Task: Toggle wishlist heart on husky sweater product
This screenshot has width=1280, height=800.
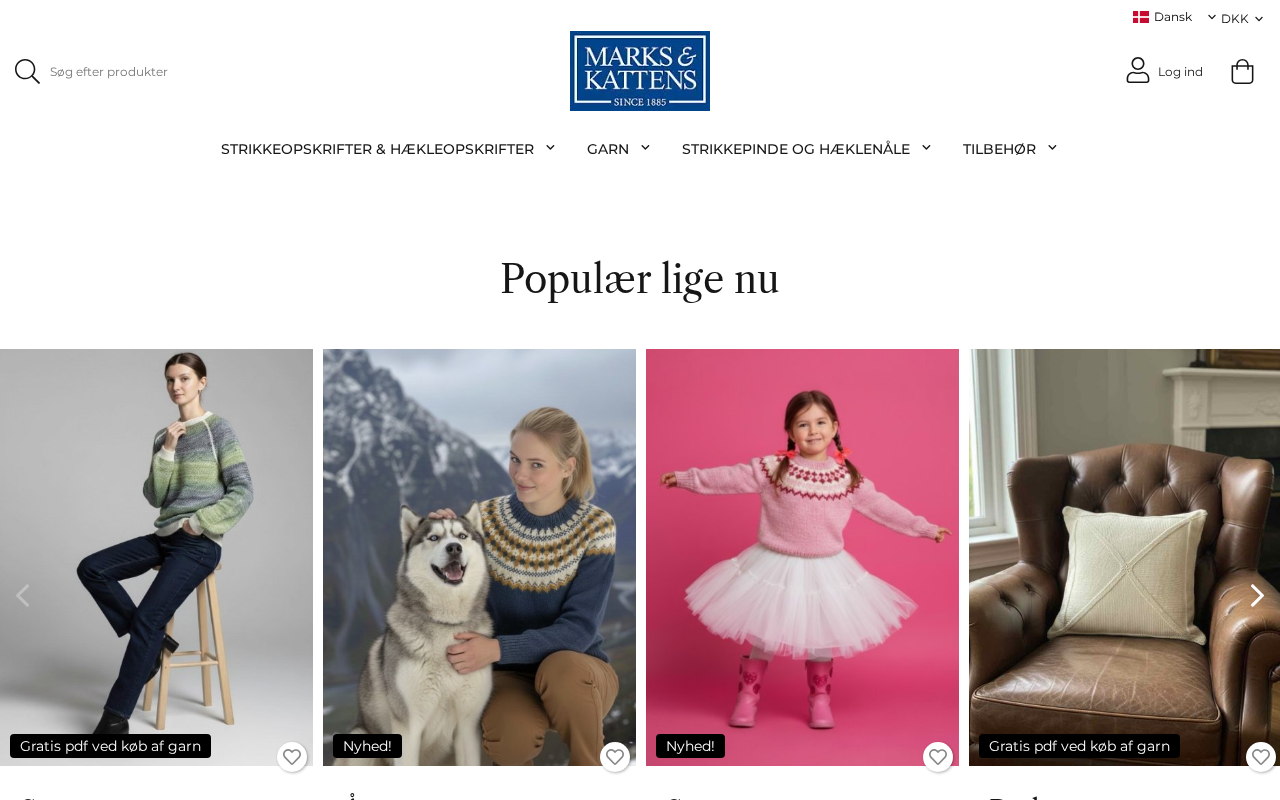Action: pos(615,757)
